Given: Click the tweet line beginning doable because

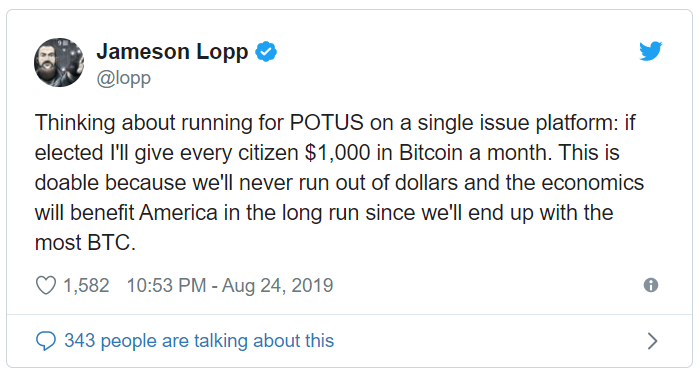Looking at the screenshot, I should (x=339, y=183).
